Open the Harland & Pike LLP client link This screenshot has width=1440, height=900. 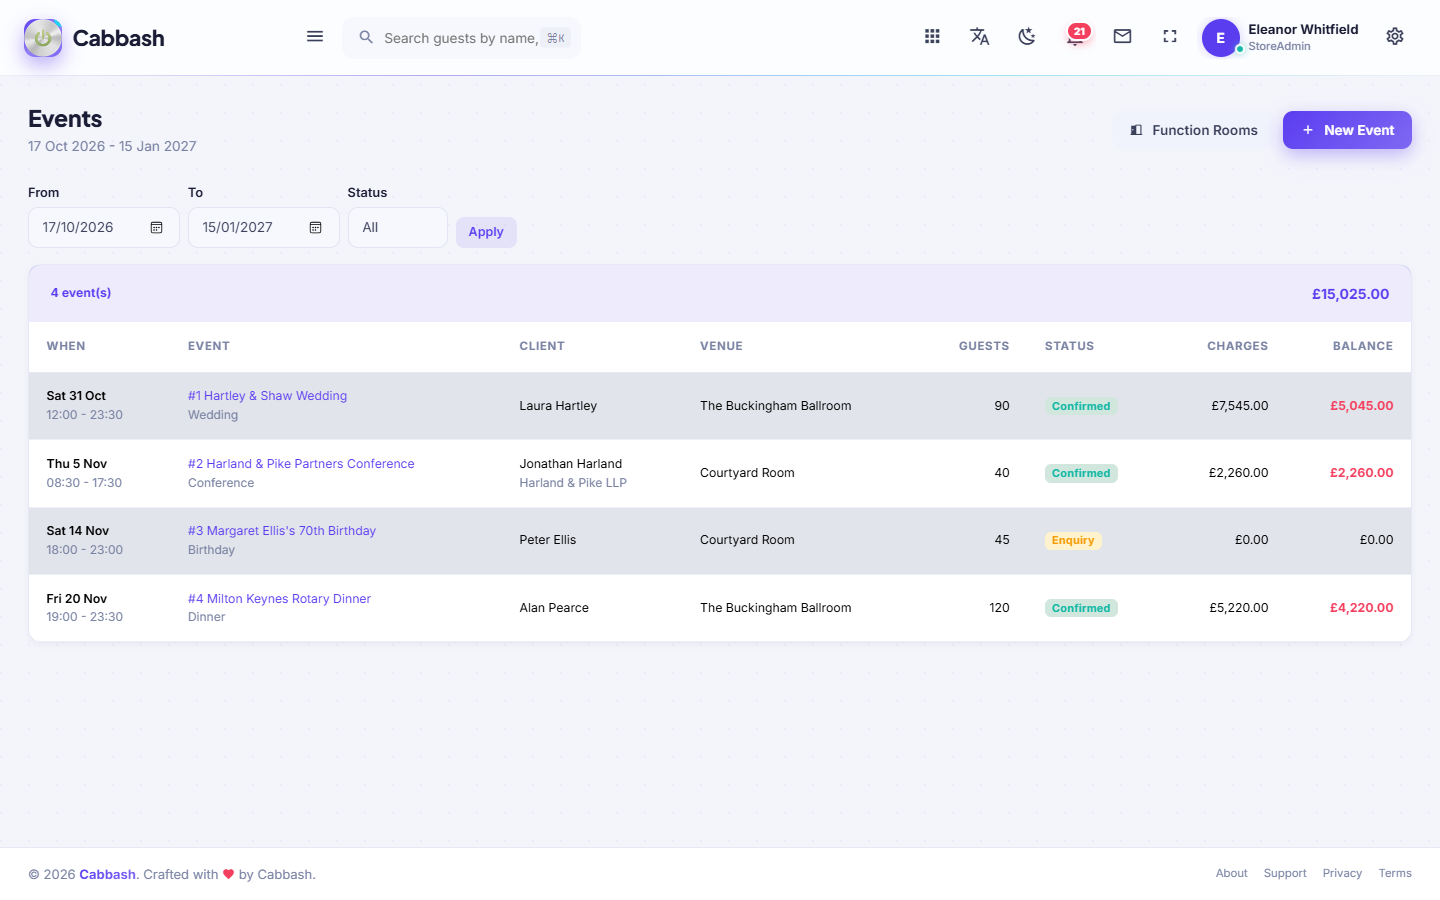pos(573,483)
